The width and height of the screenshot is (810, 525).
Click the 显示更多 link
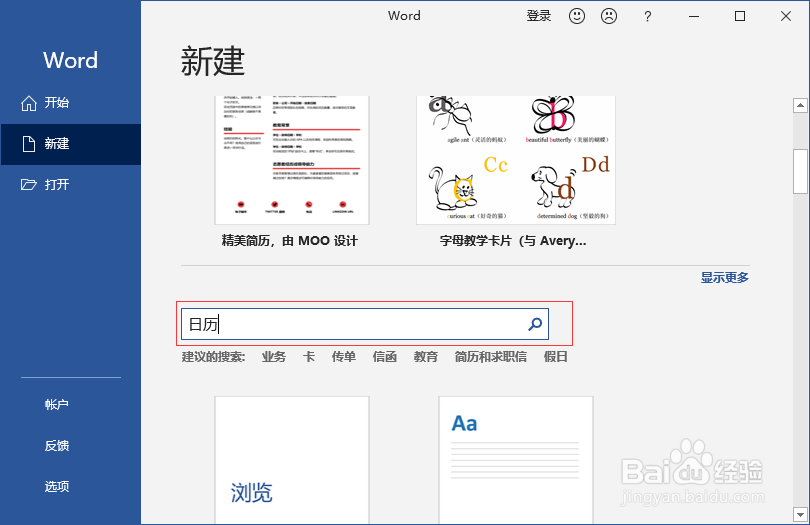pos(724,277)
